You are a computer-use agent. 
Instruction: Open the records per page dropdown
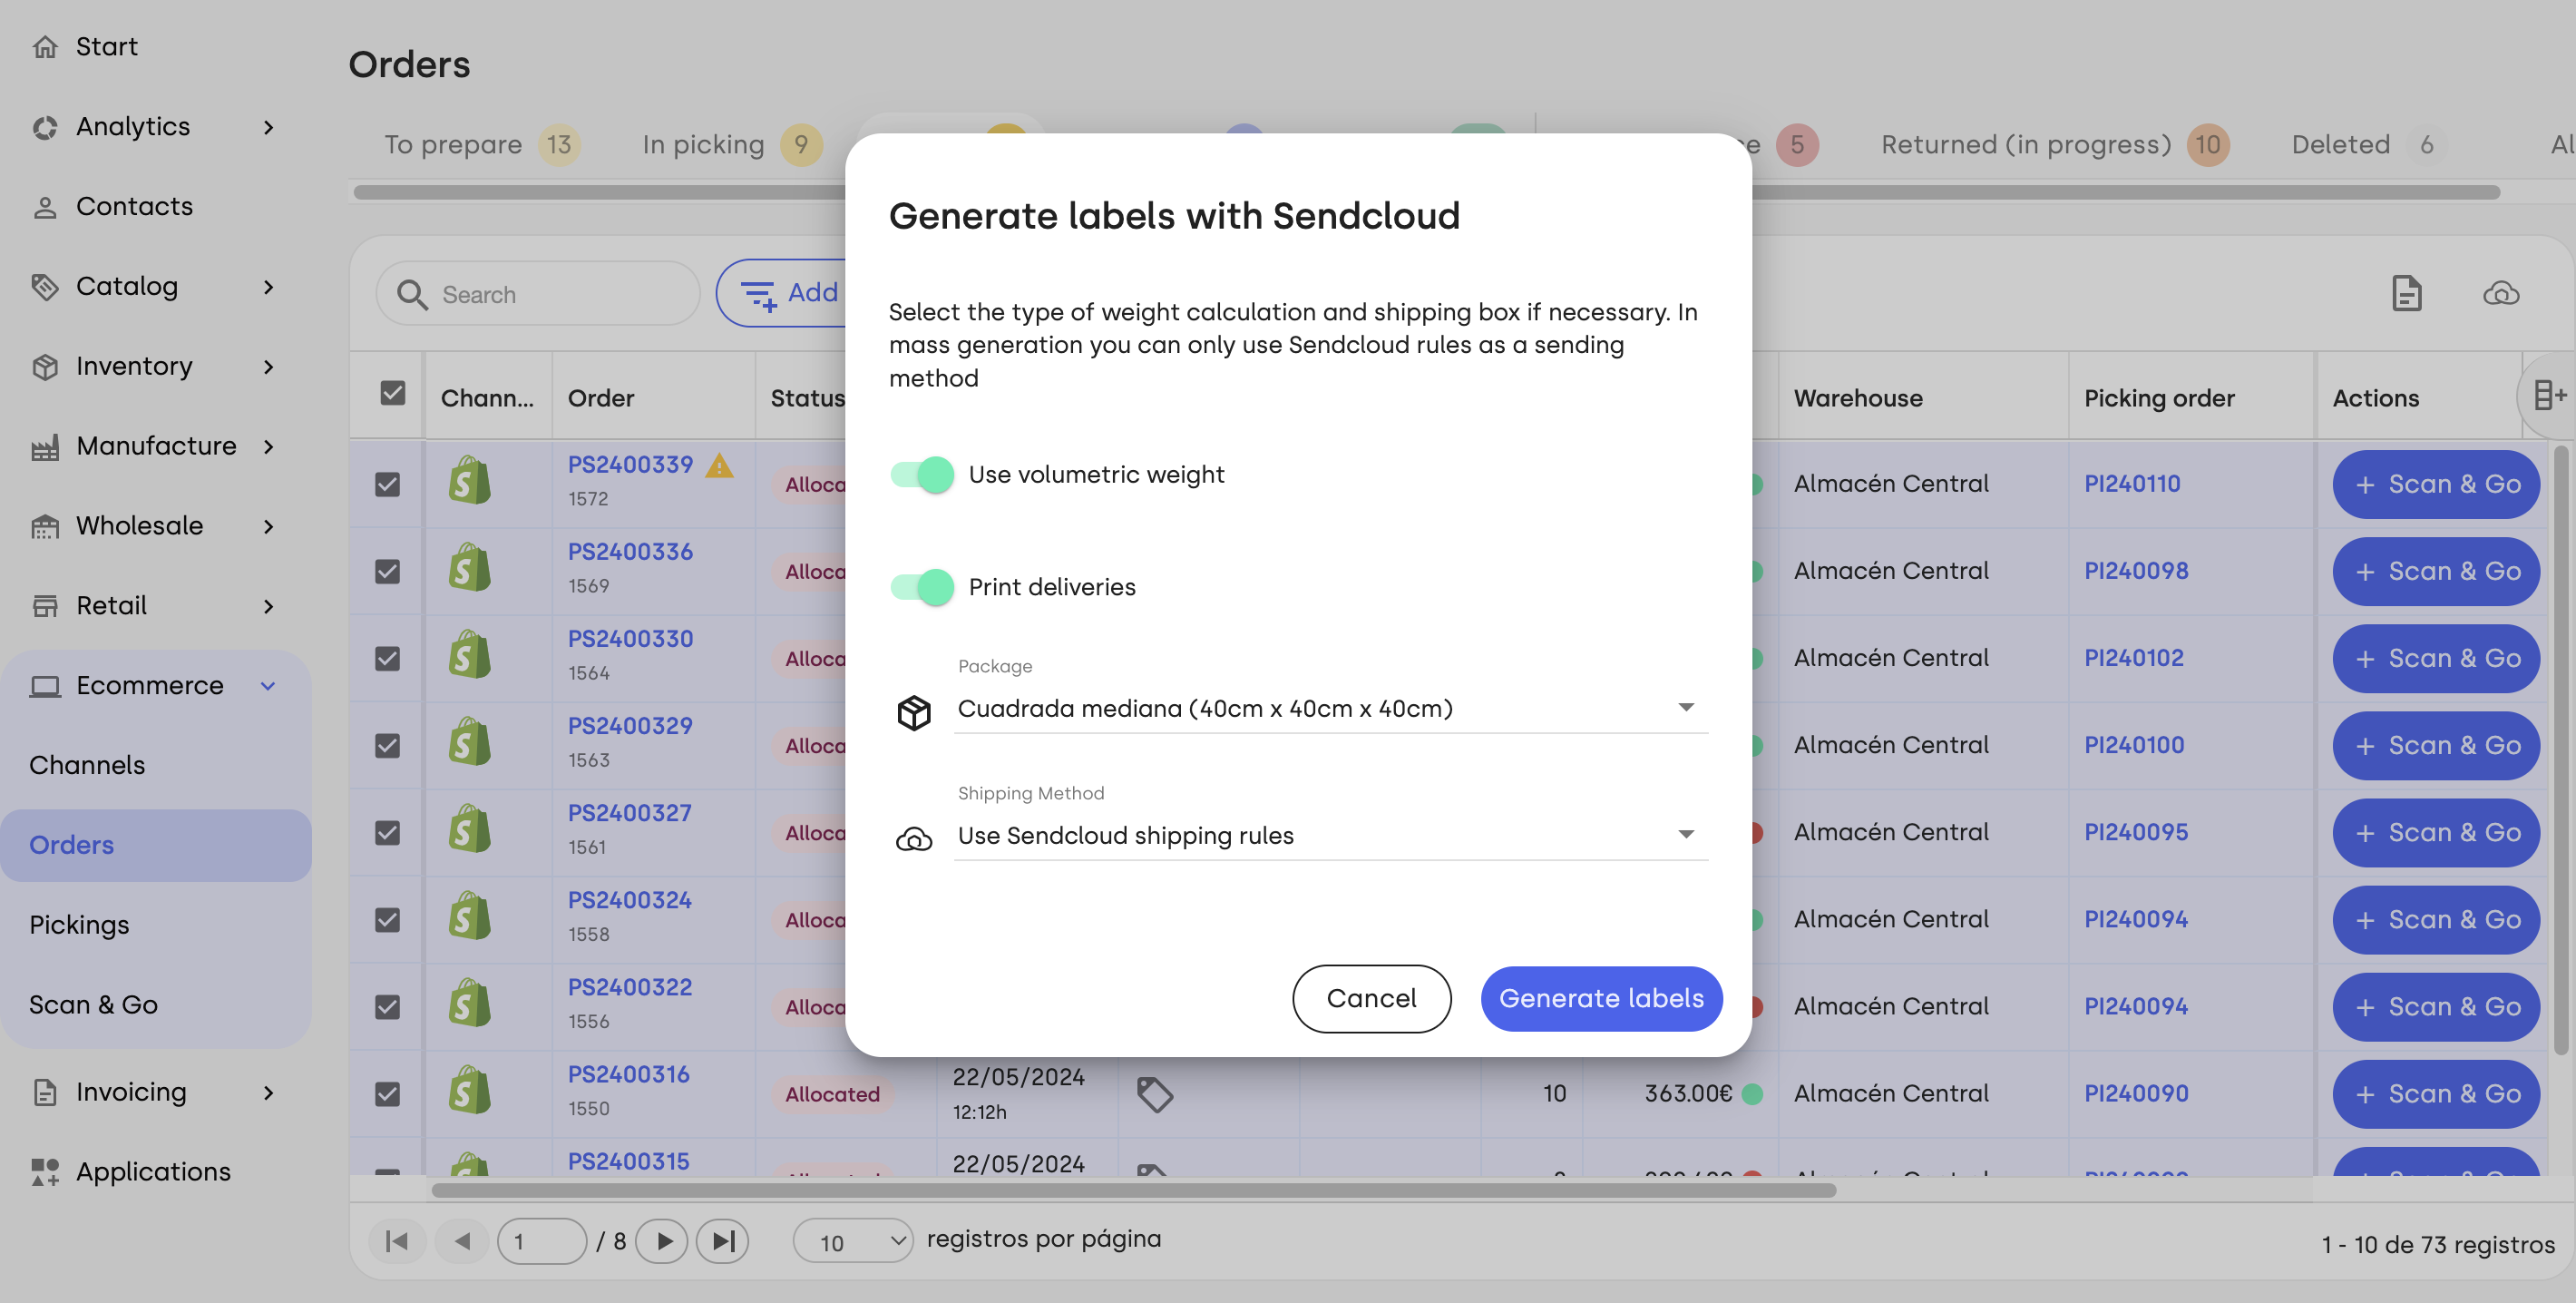coord(853,1241)
